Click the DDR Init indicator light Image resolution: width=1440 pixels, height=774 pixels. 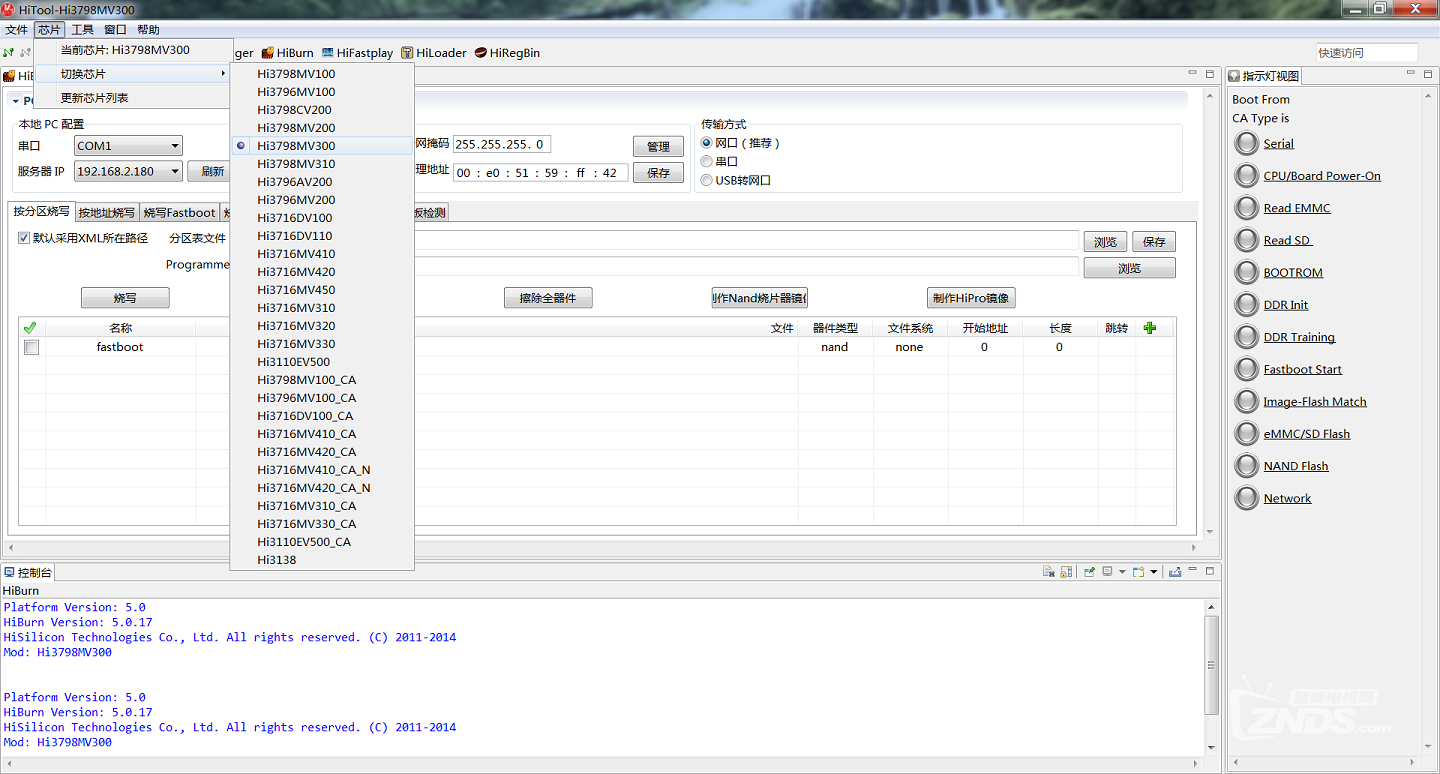click(x=1246, y=304)
